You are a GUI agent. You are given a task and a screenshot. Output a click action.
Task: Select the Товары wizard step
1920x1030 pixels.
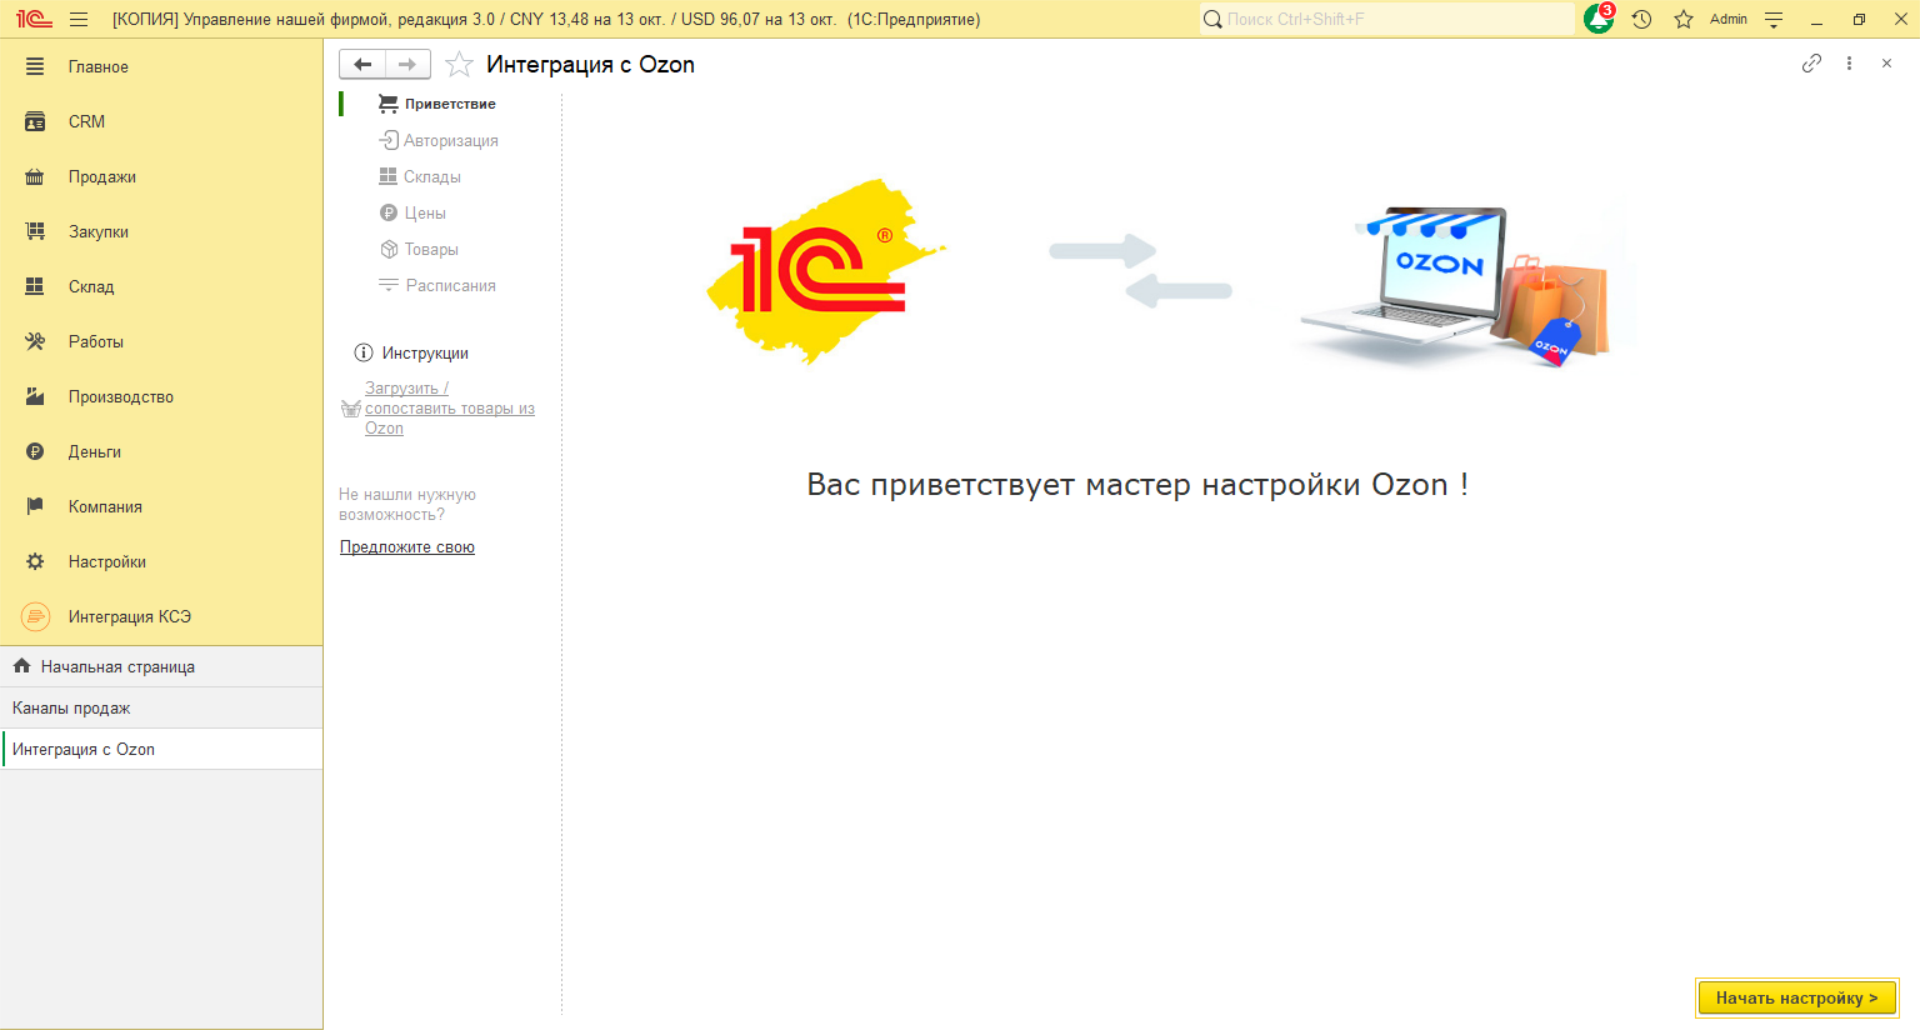(x=419, y=249)
